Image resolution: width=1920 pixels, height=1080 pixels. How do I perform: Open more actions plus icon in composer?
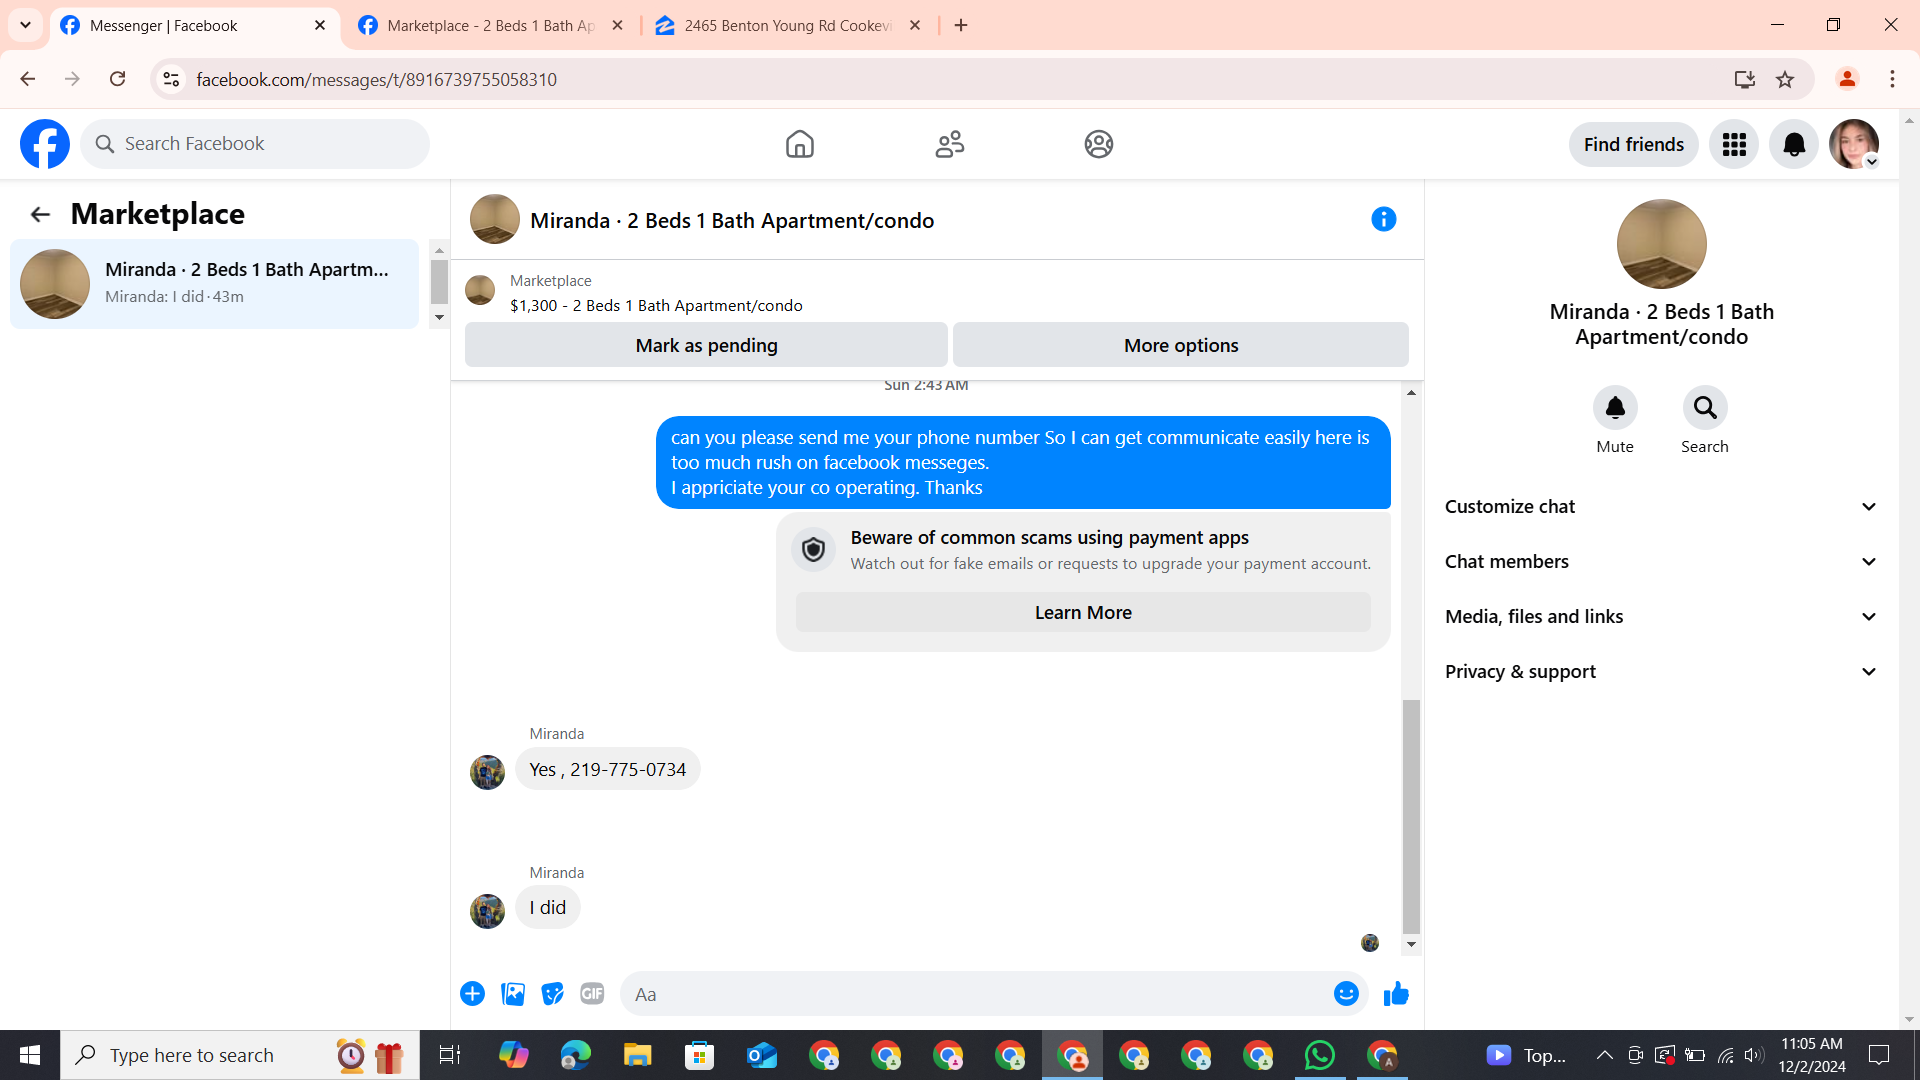pos(472,994)
